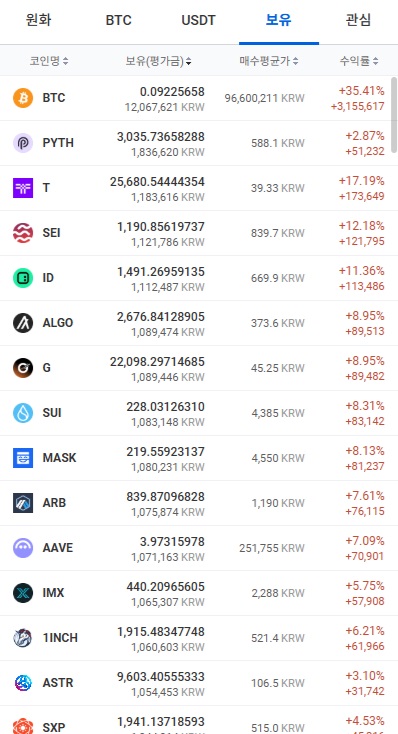The image size is (398, 734).
Task: Click the SEI coin logo
Action: pos(23,233)
